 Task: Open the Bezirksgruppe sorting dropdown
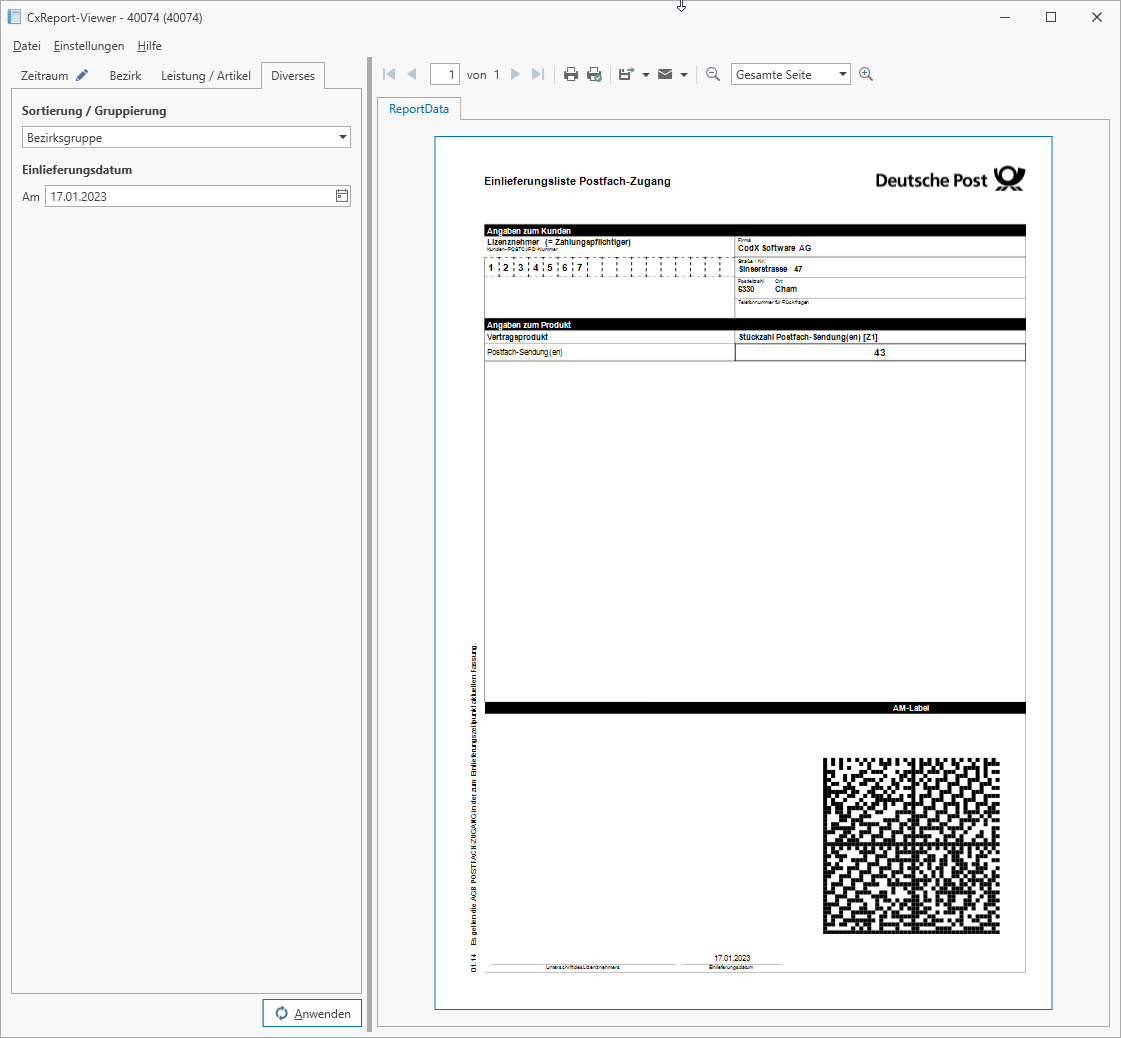(x=186, y=137)
